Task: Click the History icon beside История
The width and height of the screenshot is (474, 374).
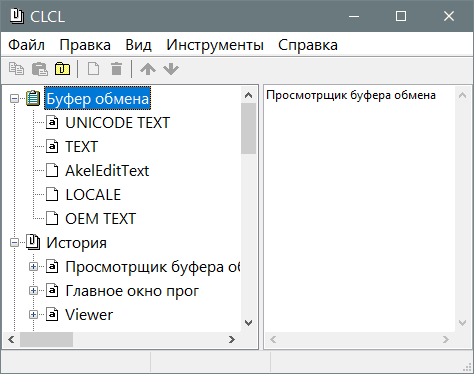Action: (33, 242)
